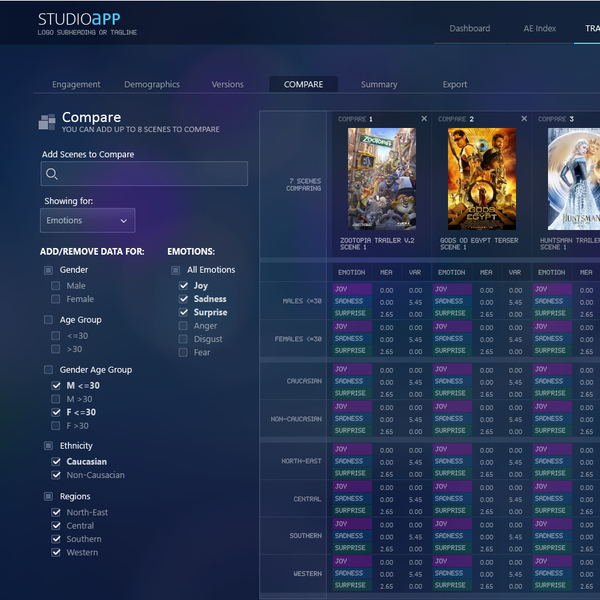Click the EMOTION column header under Compare 1
This screenshot has height=600, width=600.
(352, 272)
